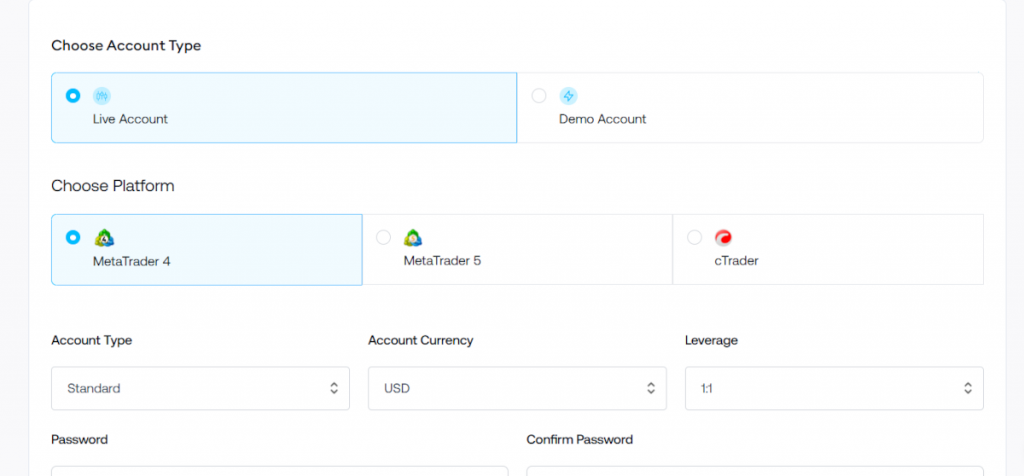The height and width of the screenshot is (476, 1024).
Task: Click the Password input field
Action: 280,471
